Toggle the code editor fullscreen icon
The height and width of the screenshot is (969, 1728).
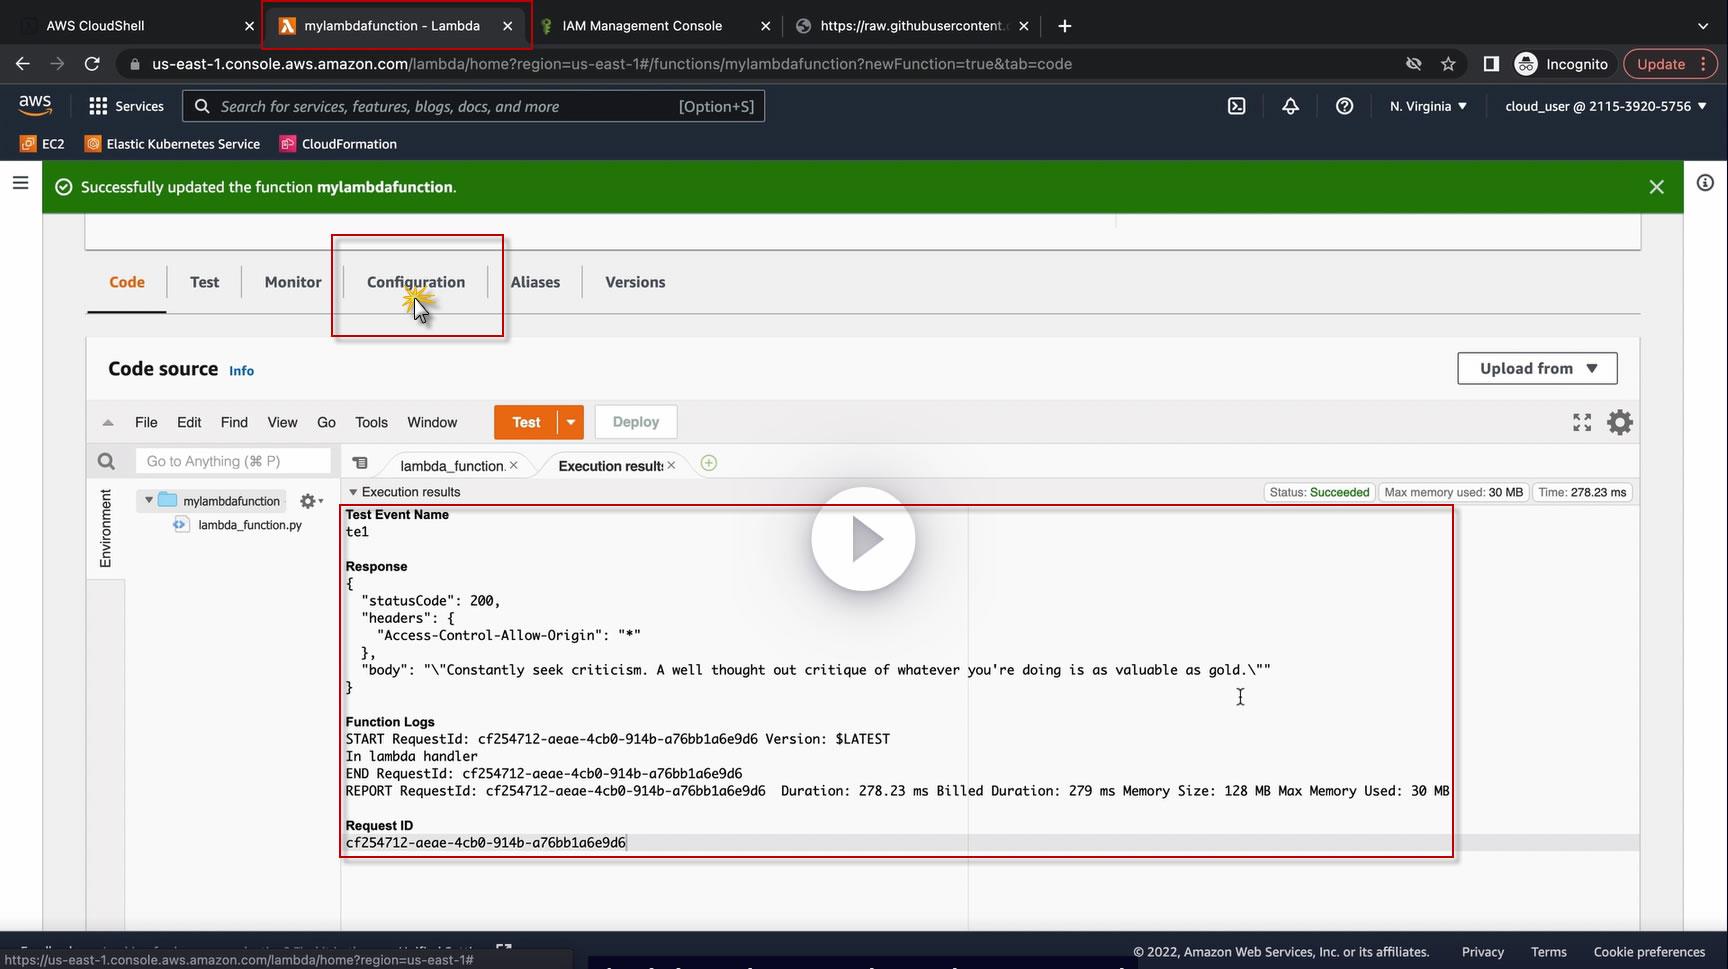point(1581,422)
